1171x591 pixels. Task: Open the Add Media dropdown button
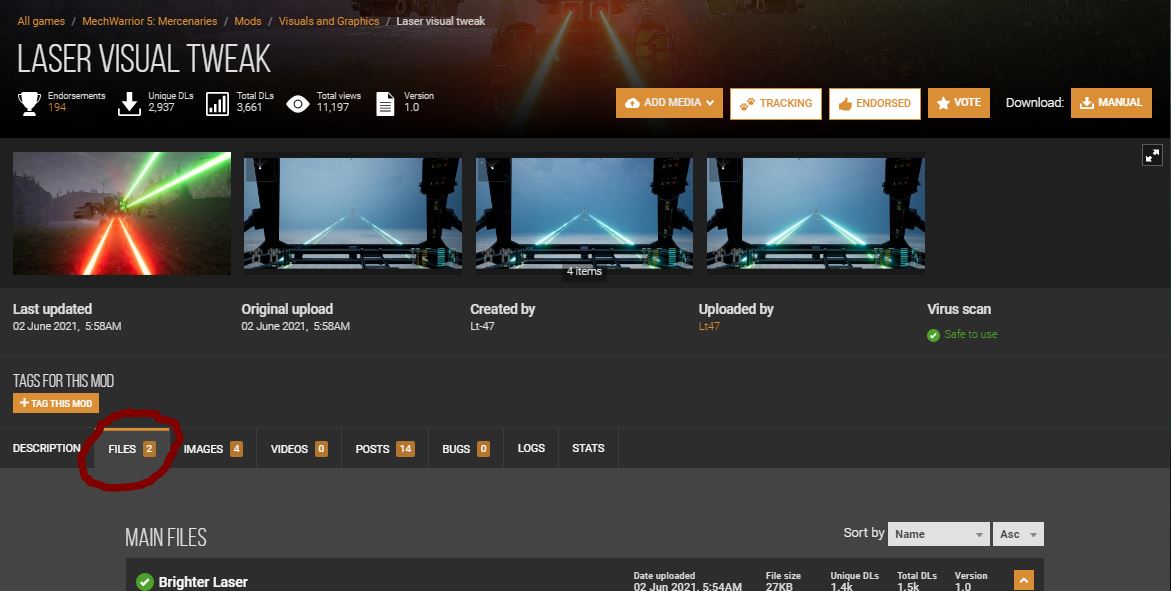click(669, 103)
